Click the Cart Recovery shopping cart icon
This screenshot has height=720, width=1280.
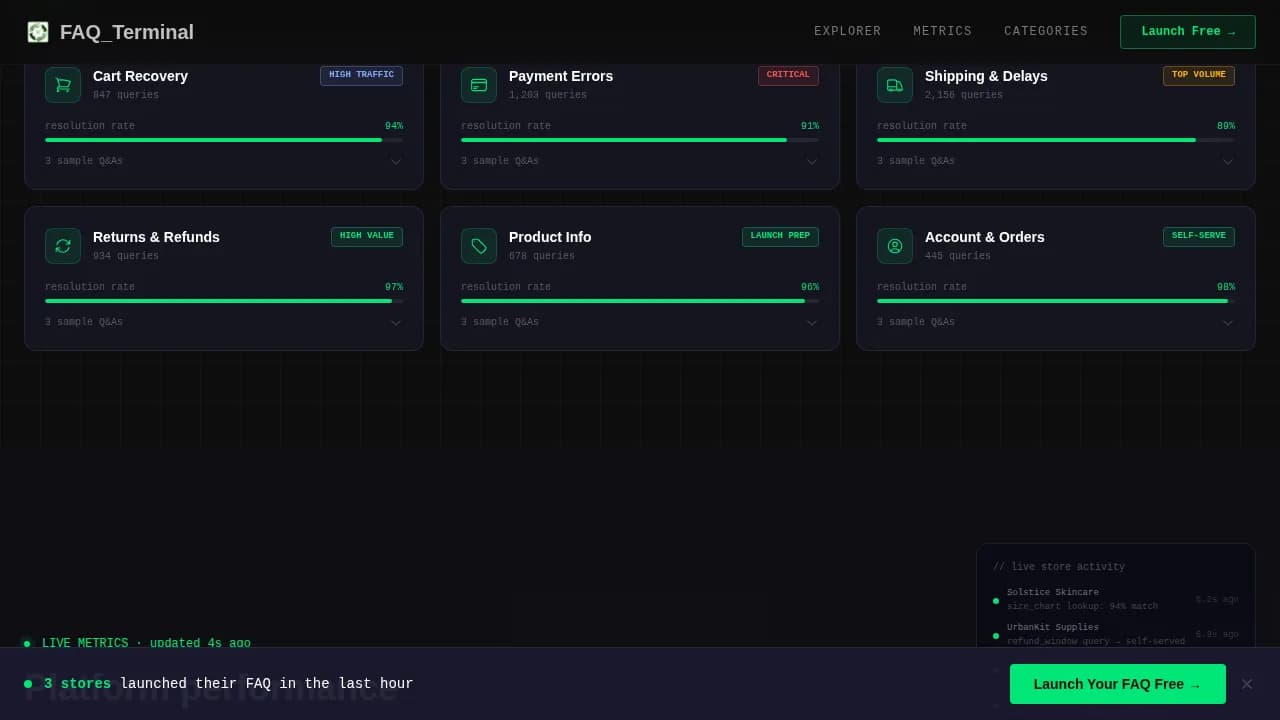click(63, 85)
